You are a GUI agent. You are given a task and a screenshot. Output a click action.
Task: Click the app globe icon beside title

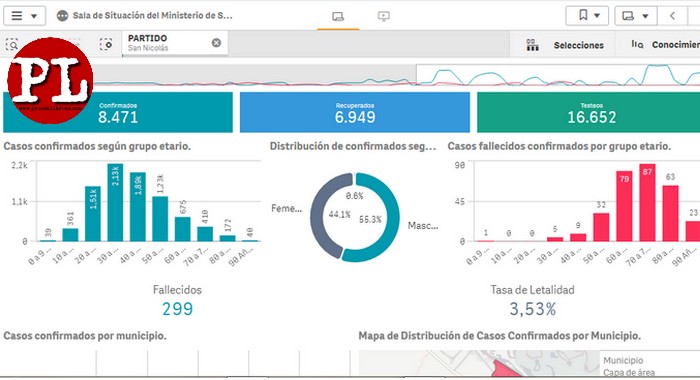tap(62, 16)
